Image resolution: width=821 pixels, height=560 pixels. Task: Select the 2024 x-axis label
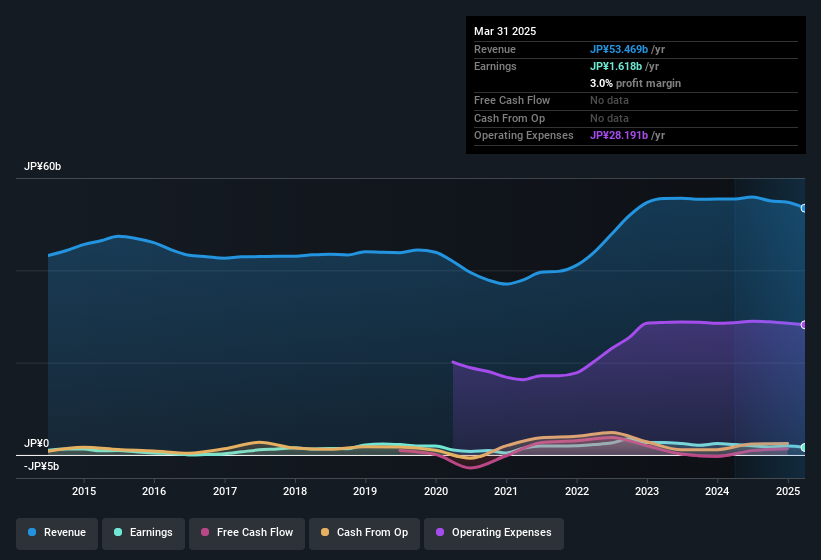[x=717, y=491]
